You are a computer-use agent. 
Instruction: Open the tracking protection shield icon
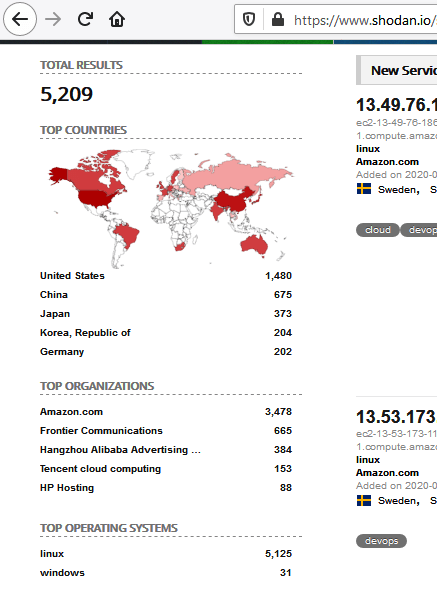click(249, 19)
